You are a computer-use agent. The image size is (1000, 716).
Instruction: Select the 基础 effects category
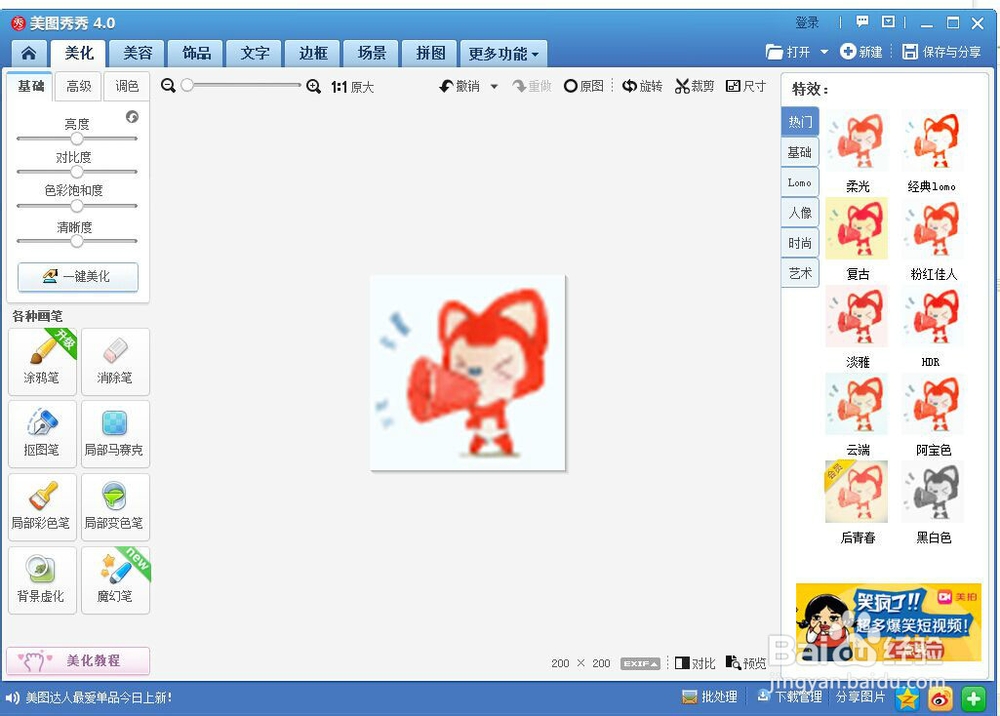(x=800, y=152)
